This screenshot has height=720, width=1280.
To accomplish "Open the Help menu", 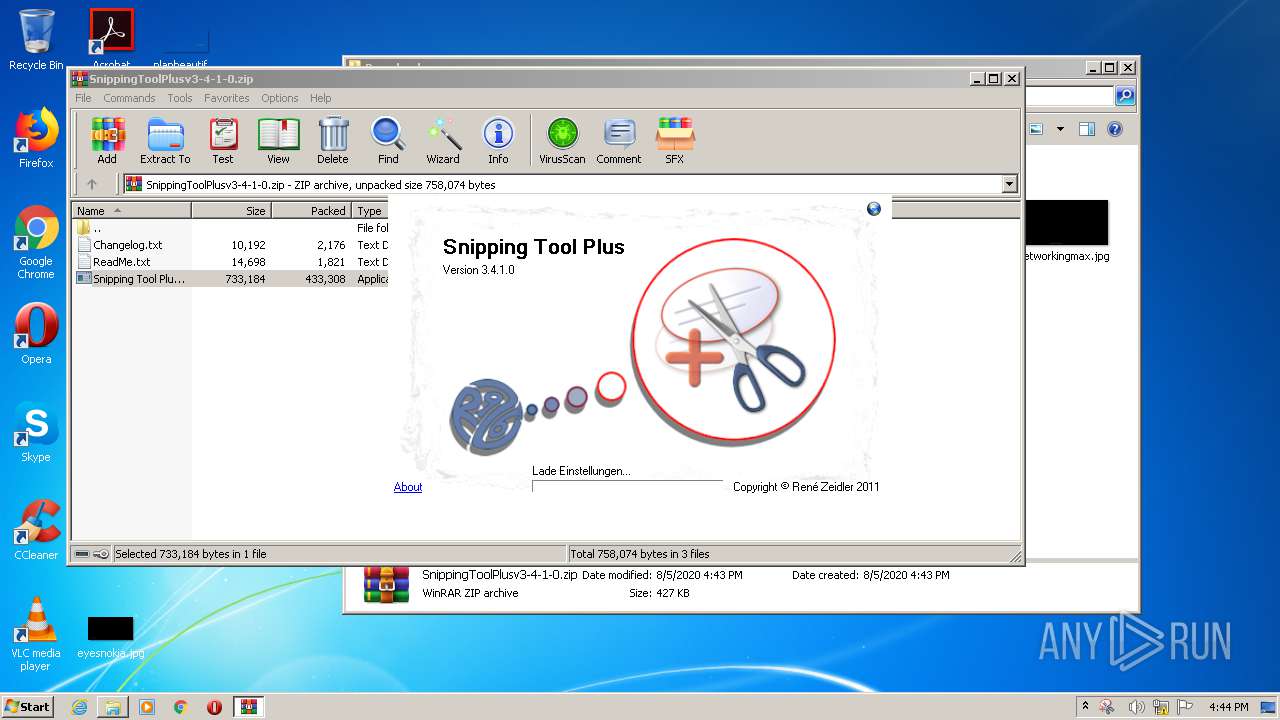I will (320, 98).
